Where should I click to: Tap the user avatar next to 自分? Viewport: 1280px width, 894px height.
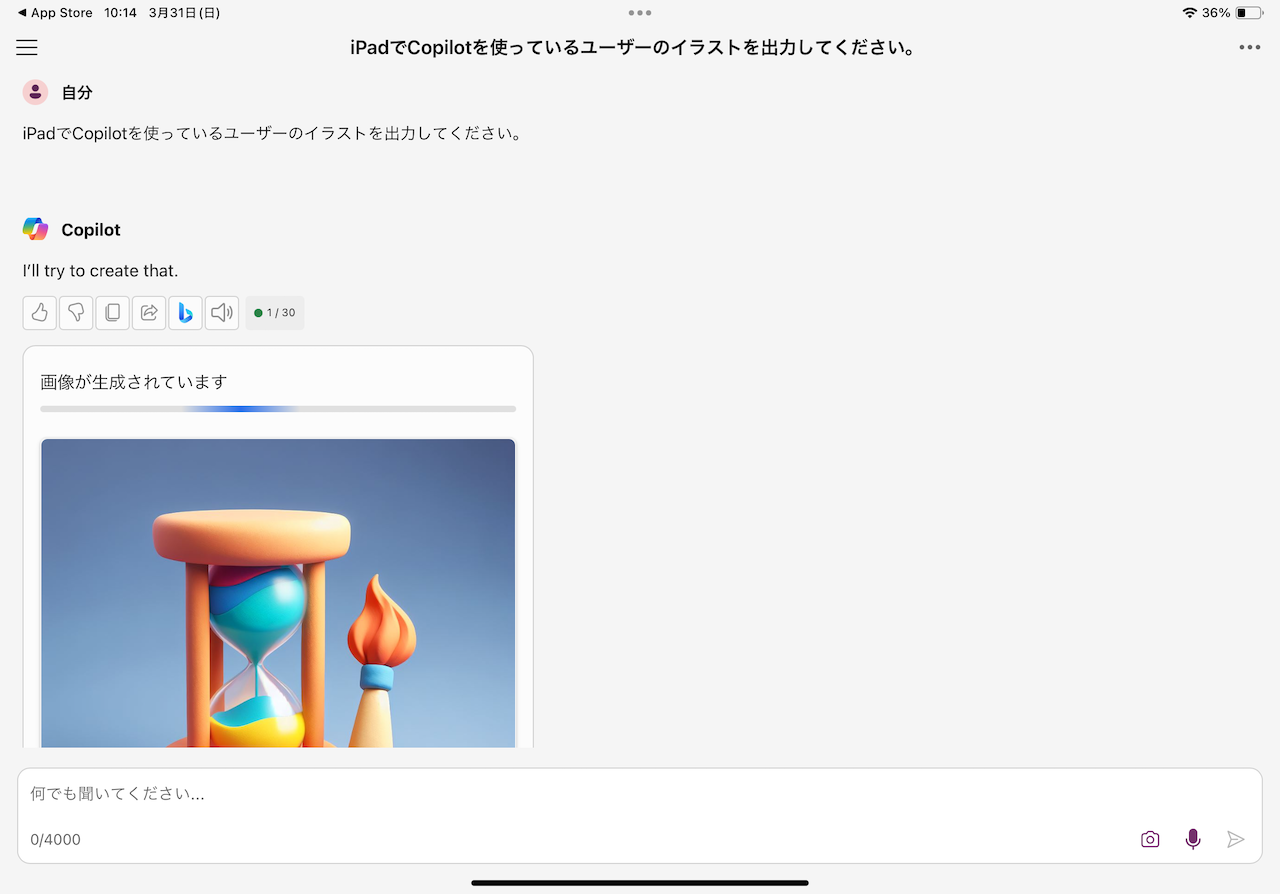[x=35, y=92]
